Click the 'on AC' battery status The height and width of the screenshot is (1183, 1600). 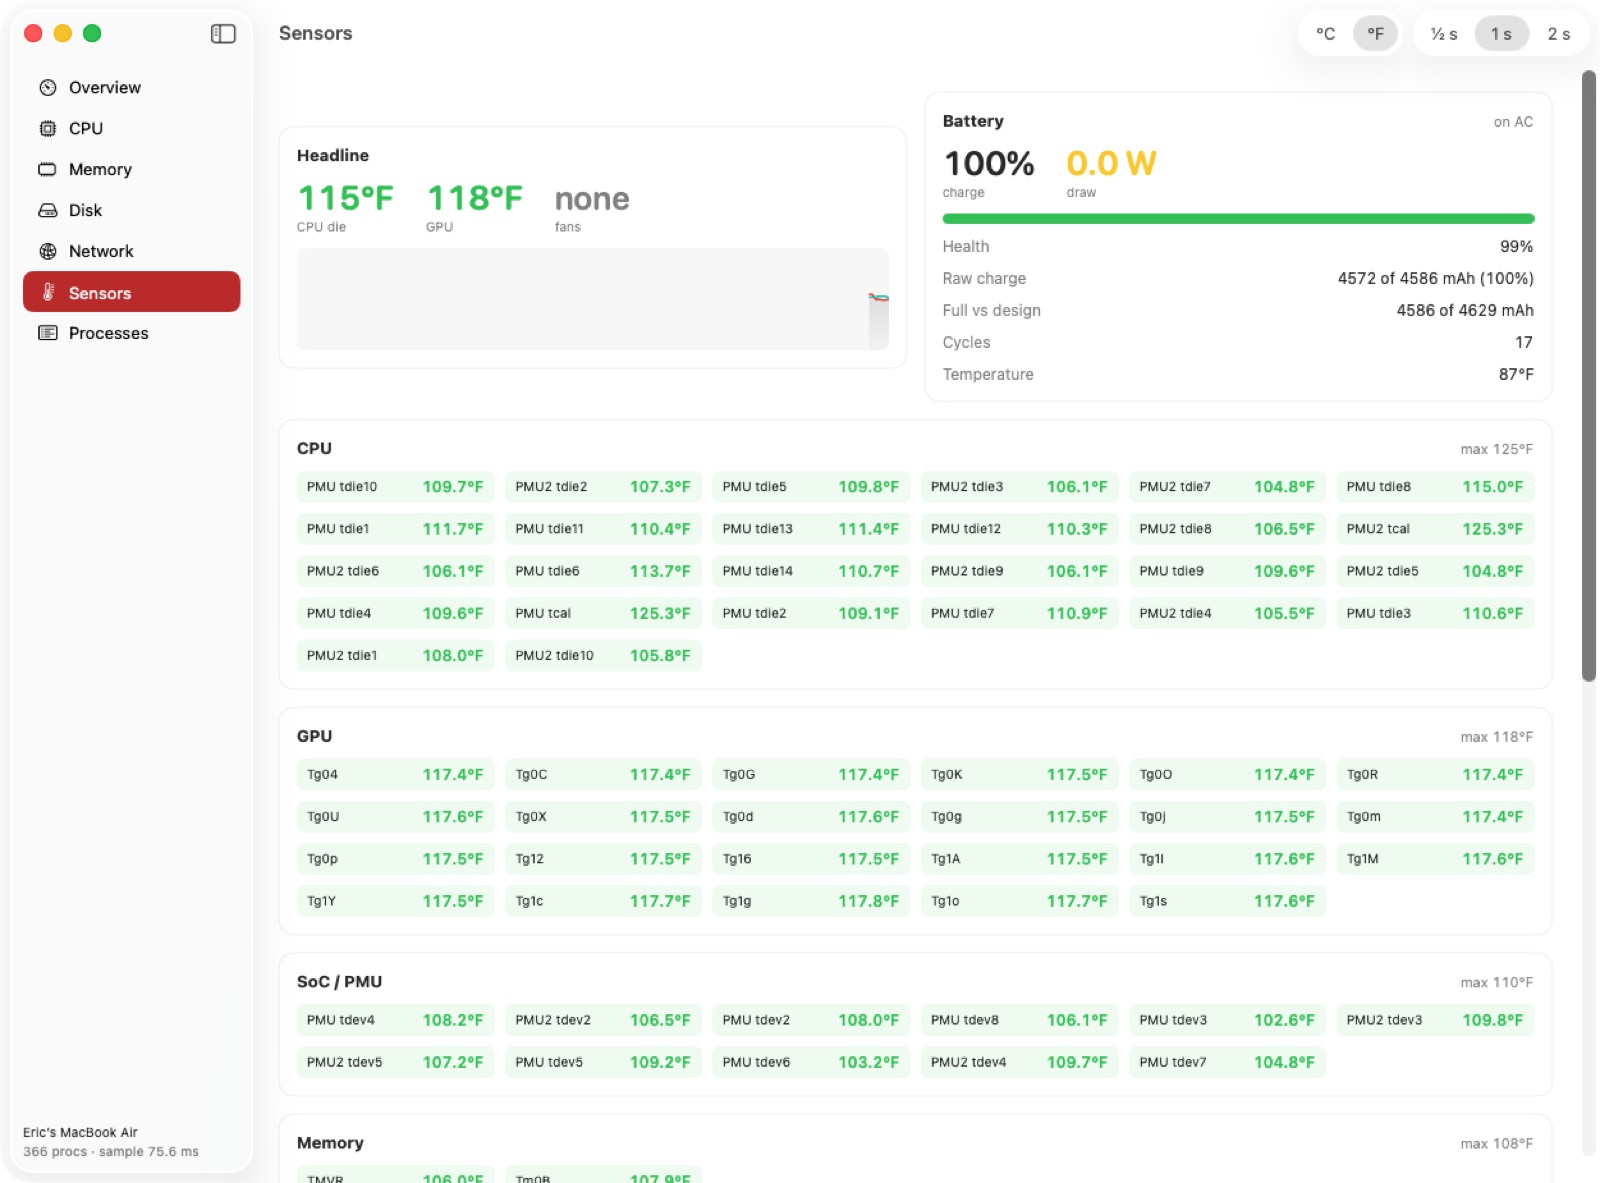click(x=1513, y=122)
